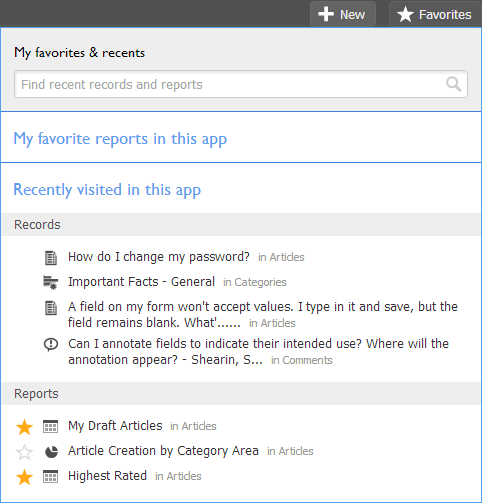Click the magnifier search icon
Screen dimensions: 482x503
pos(454,84)
